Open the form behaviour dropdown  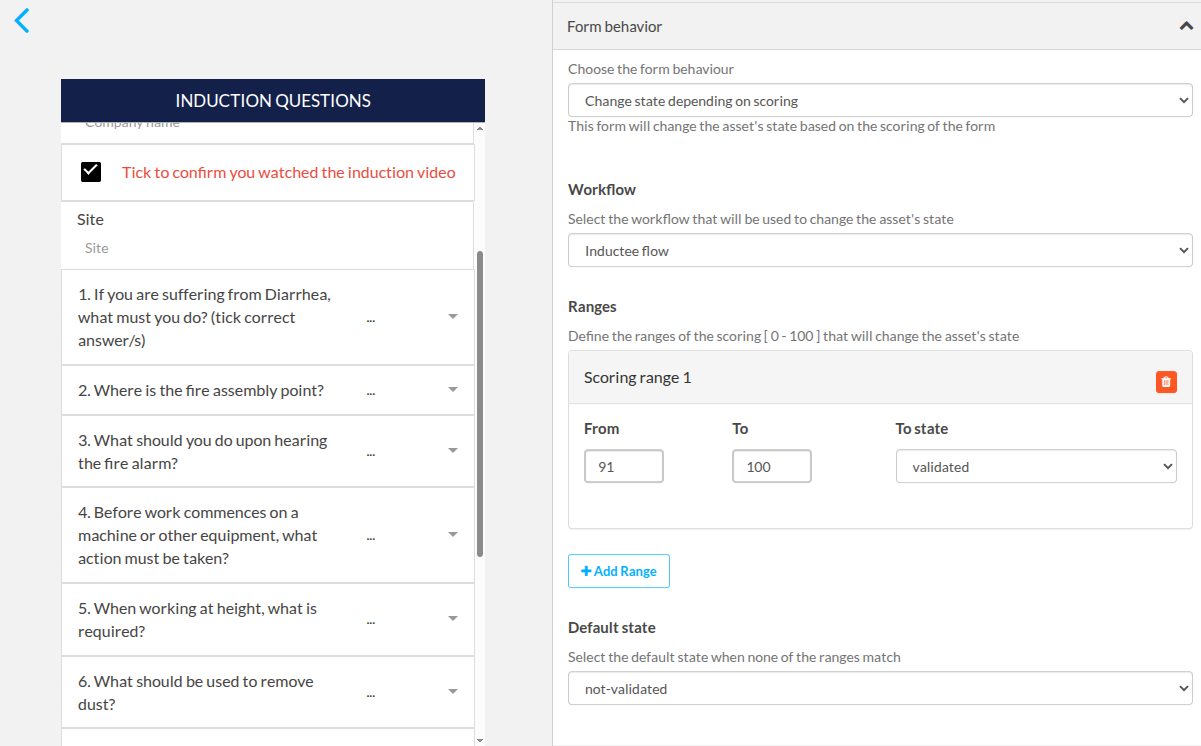click(x=880, y=101)
